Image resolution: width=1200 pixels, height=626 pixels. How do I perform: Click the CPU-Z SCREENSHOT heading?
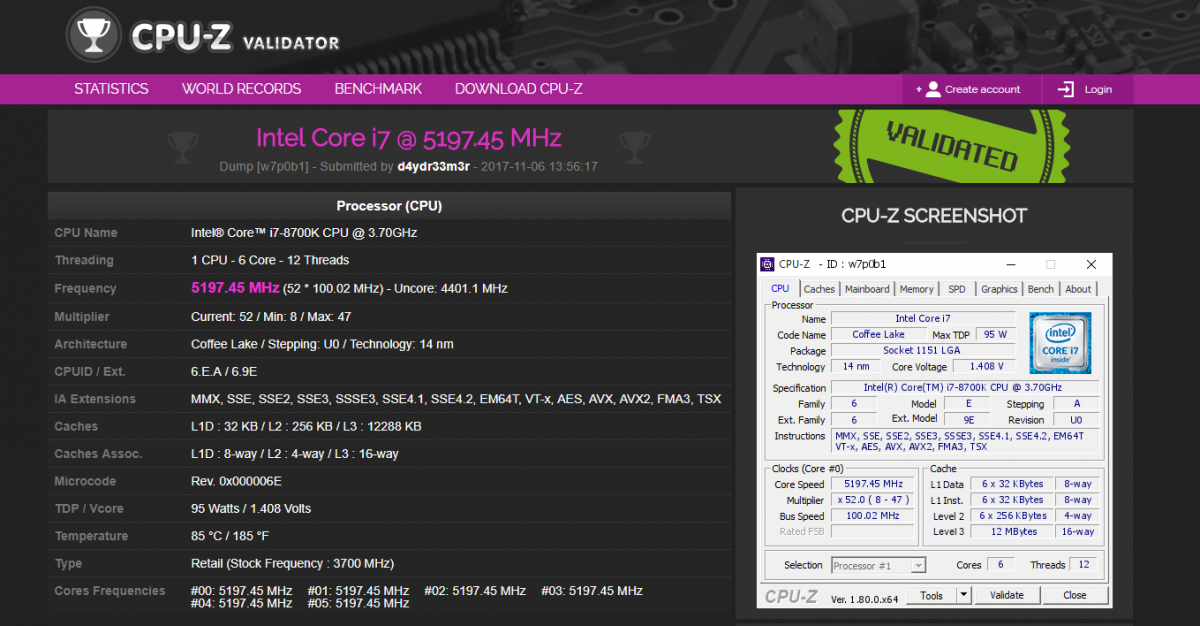(934, 216)
